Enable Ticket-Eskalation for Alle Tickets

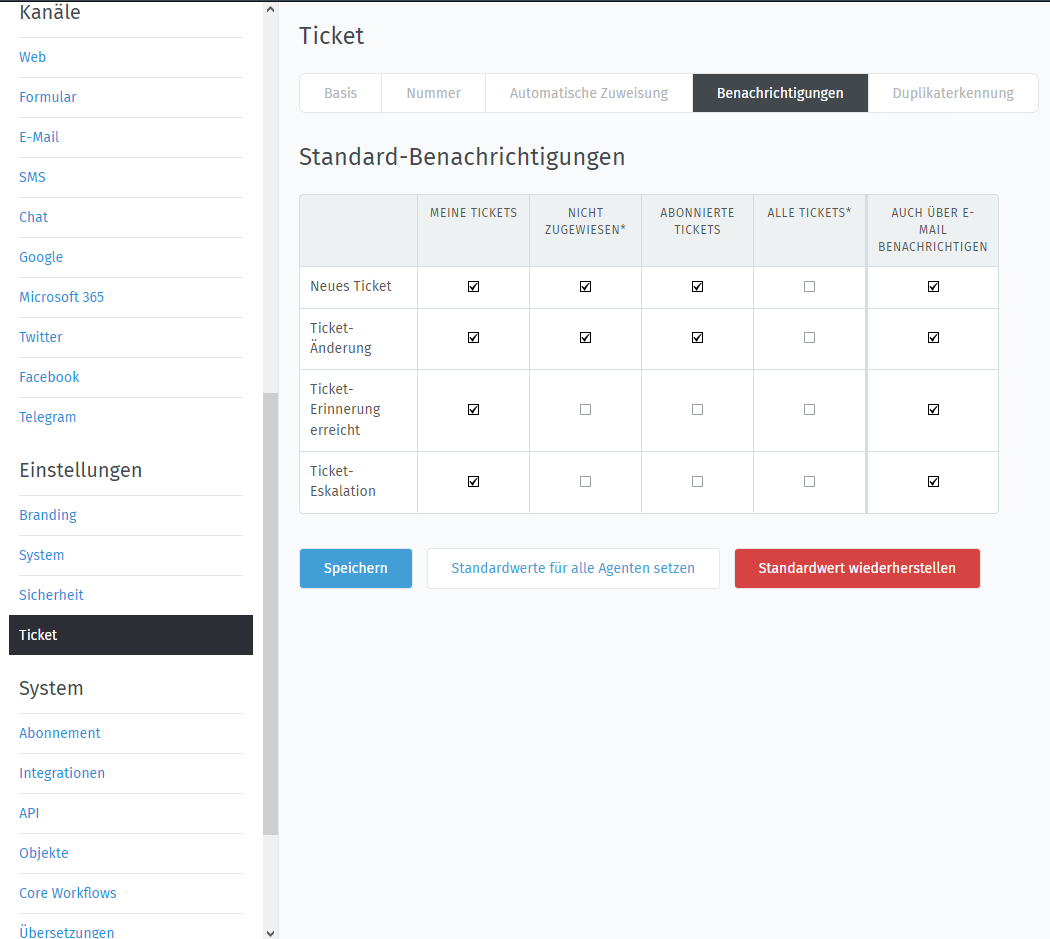809,482
